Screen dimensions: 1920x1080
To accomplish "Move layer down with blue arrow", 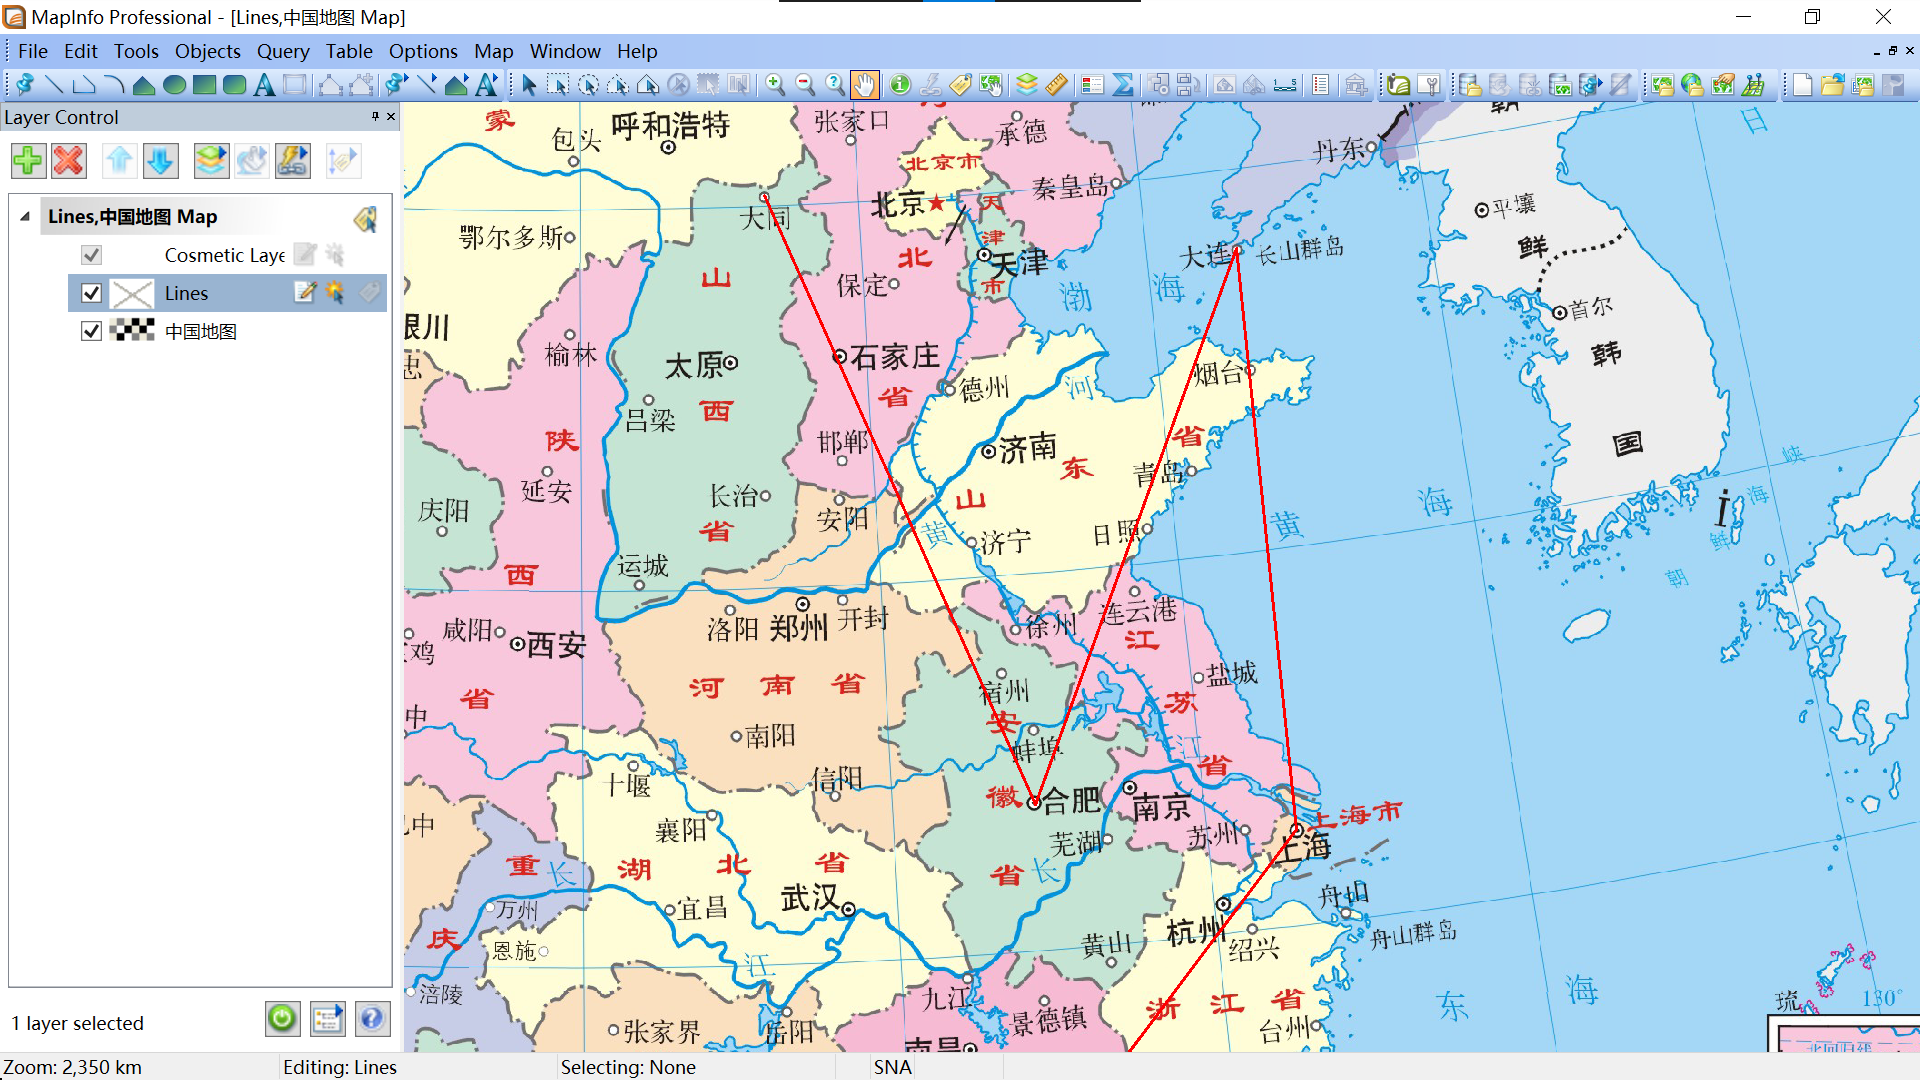I will [x=160, y=160].
